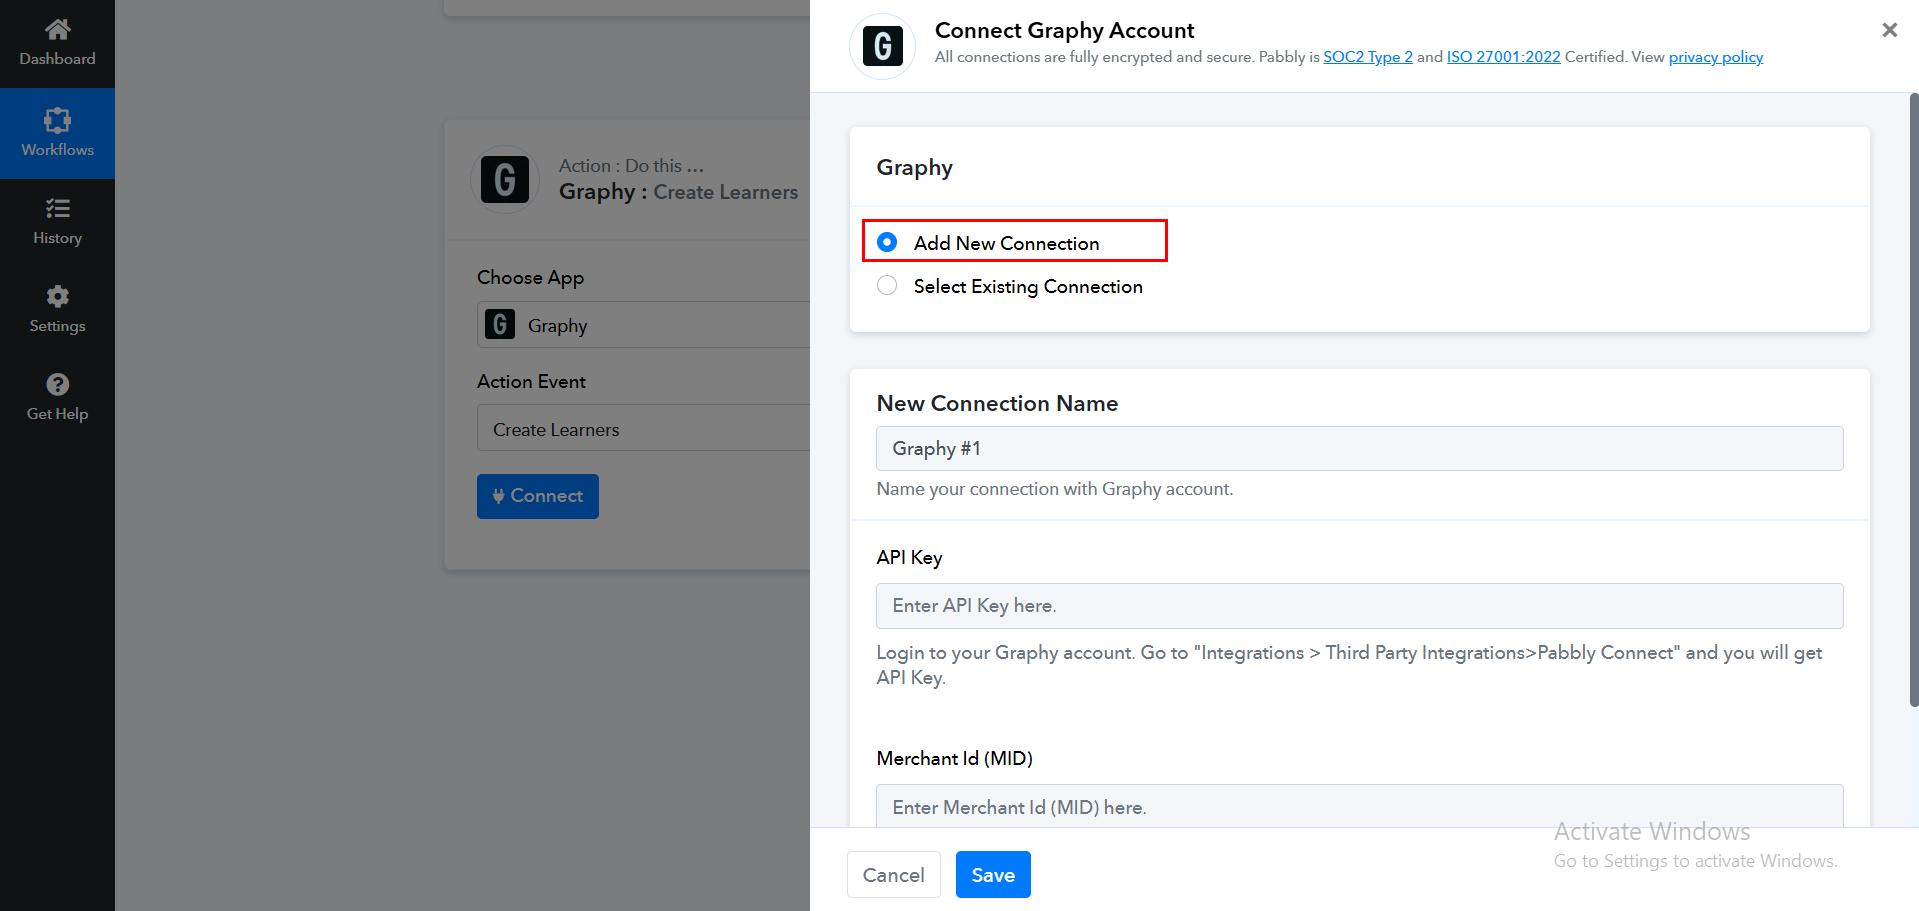Screen dimensions: 1919x911
Task: Save the new Graphy connection
Action: click(x=992, y=875)
